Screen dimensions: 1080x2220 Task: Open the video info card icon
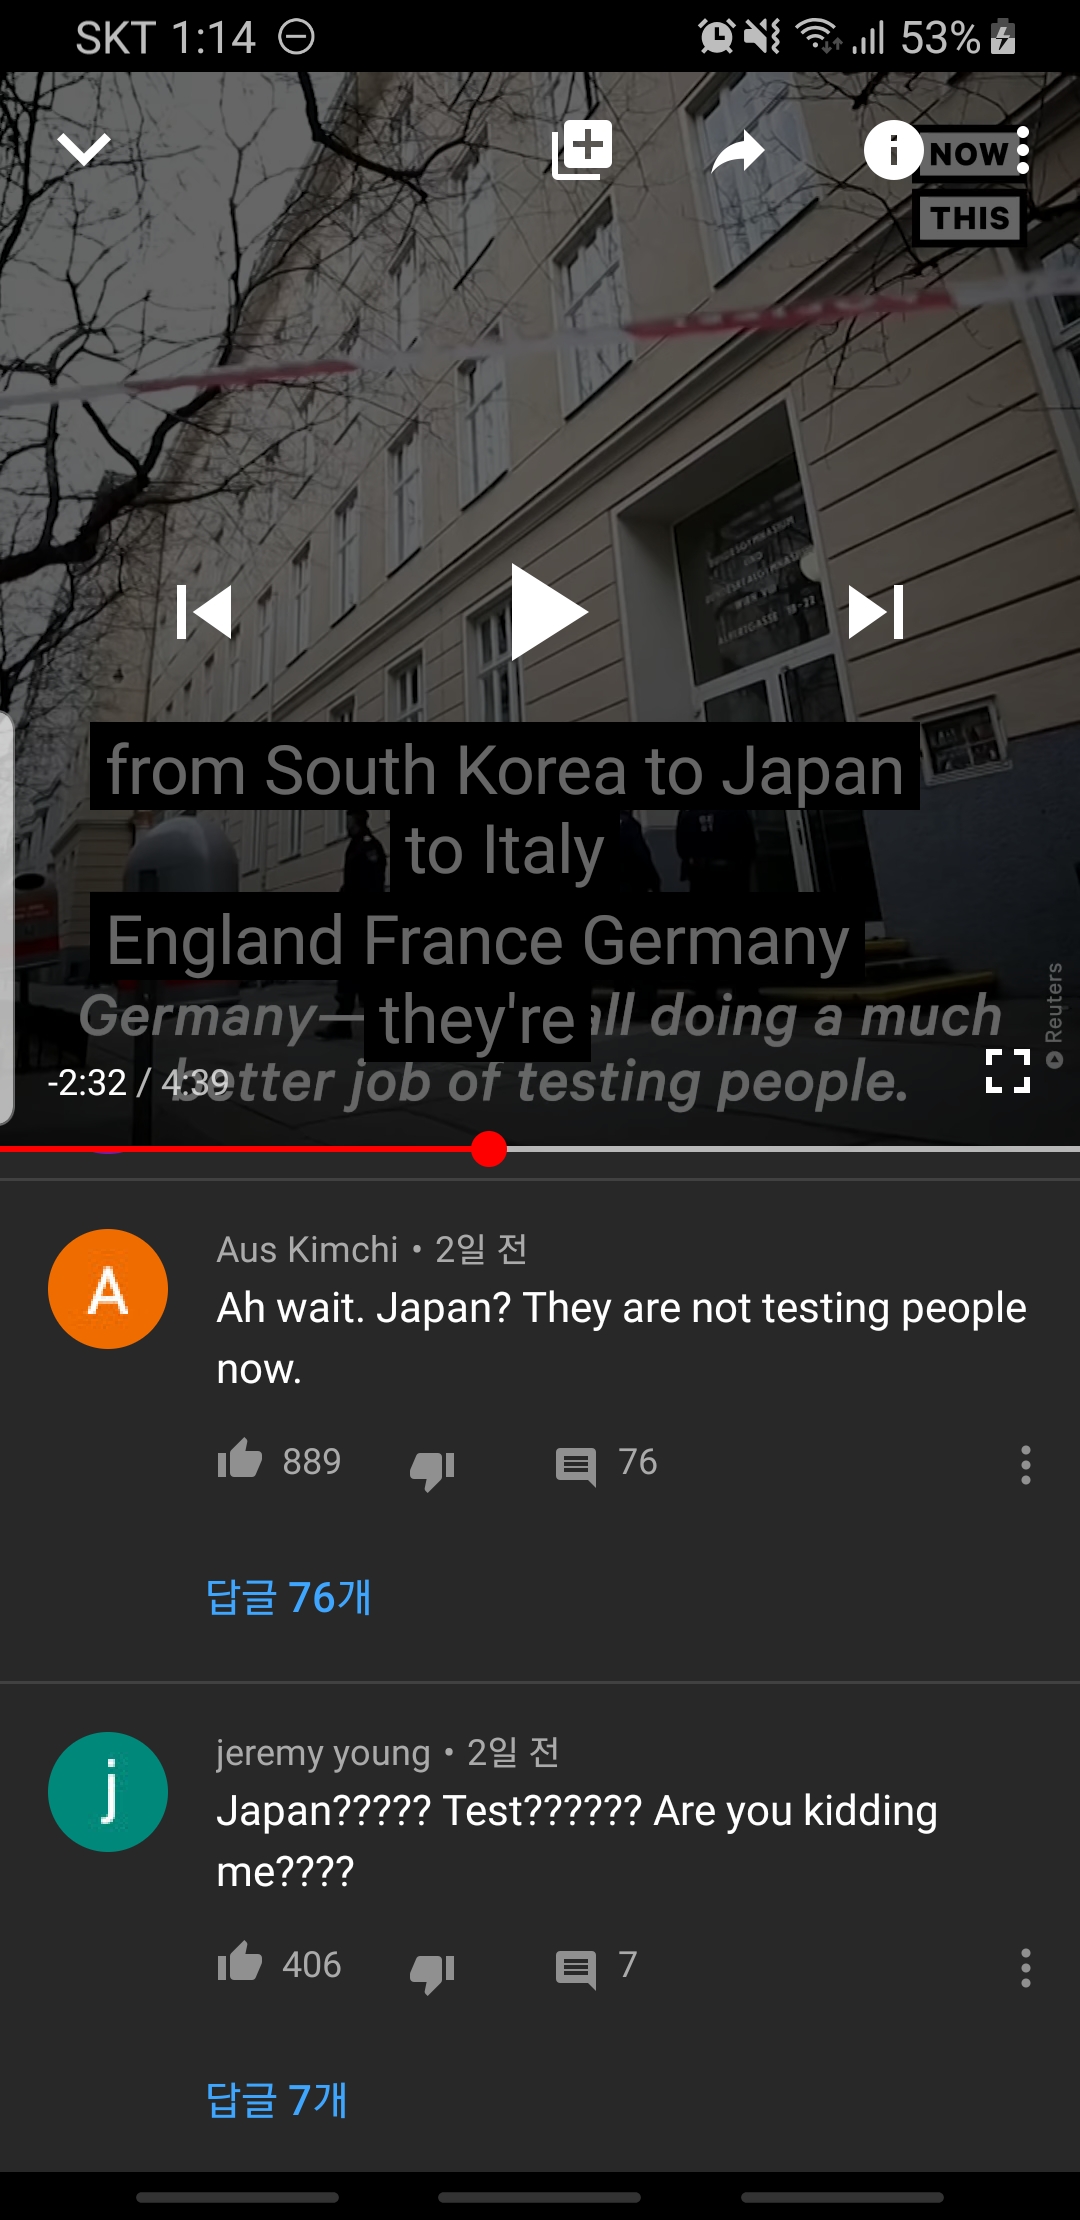pos(893,150)
